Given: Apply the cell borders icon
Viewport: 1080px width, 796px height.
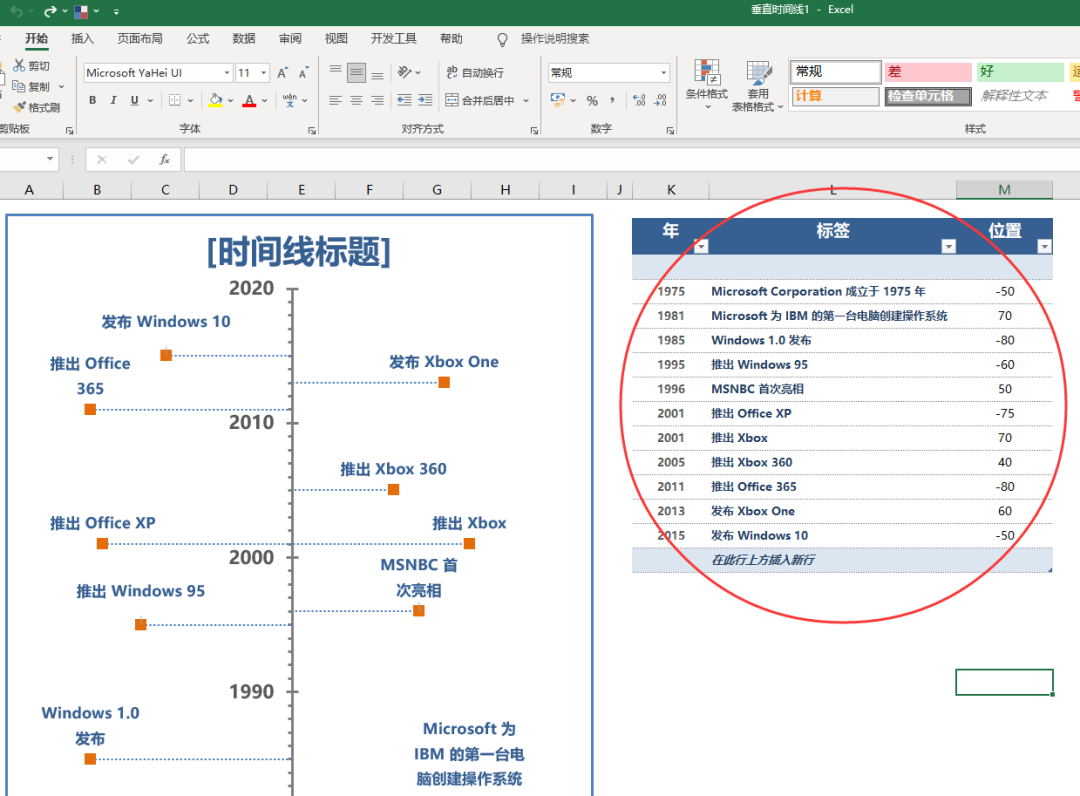Looking at the screenshot, I should click(x=175, y=101).
